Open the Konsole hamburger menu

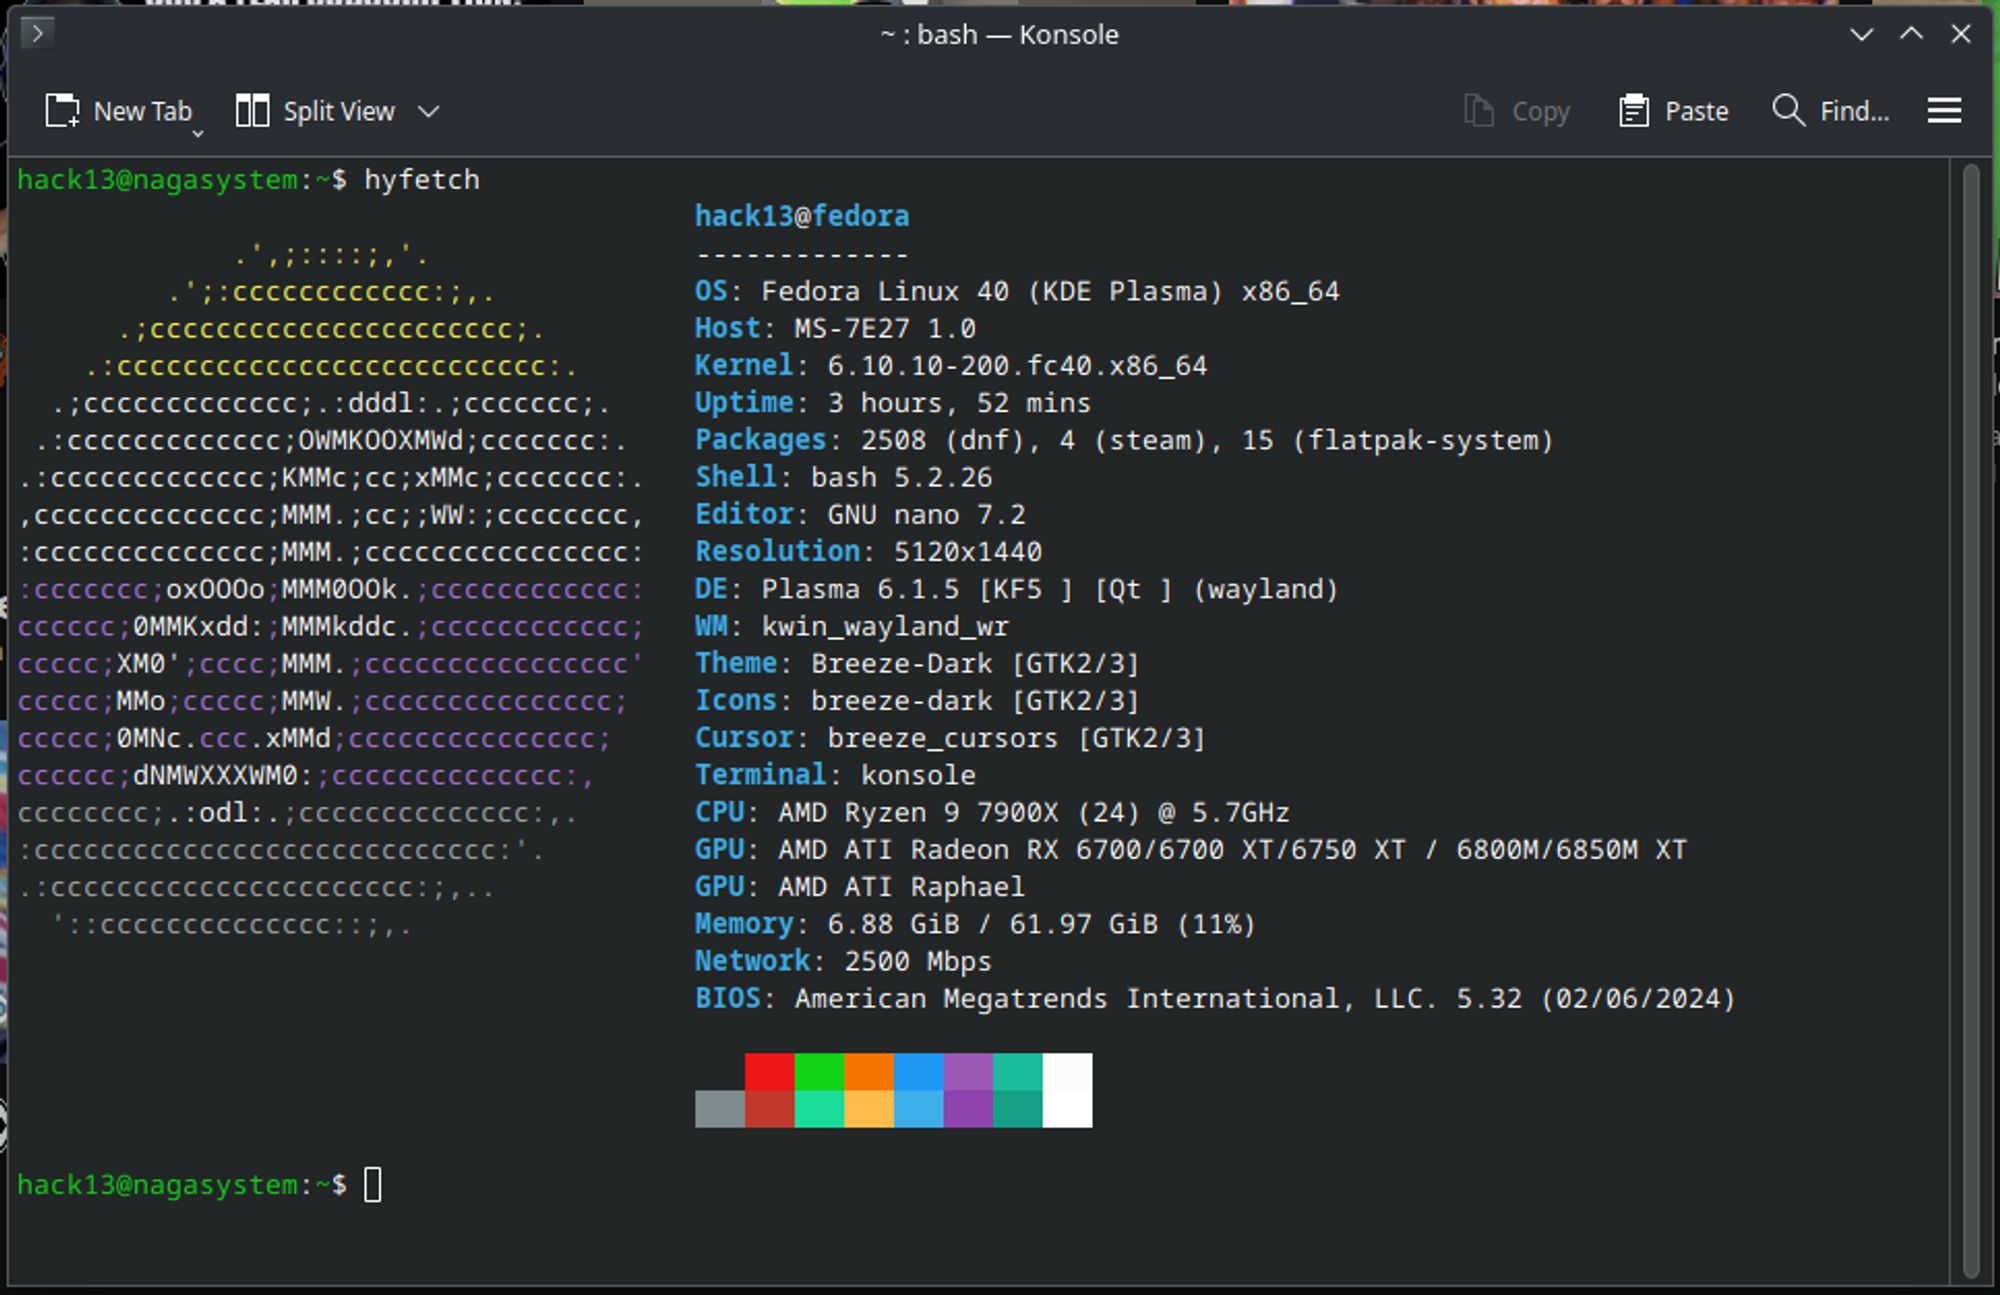coord(1944,111)
